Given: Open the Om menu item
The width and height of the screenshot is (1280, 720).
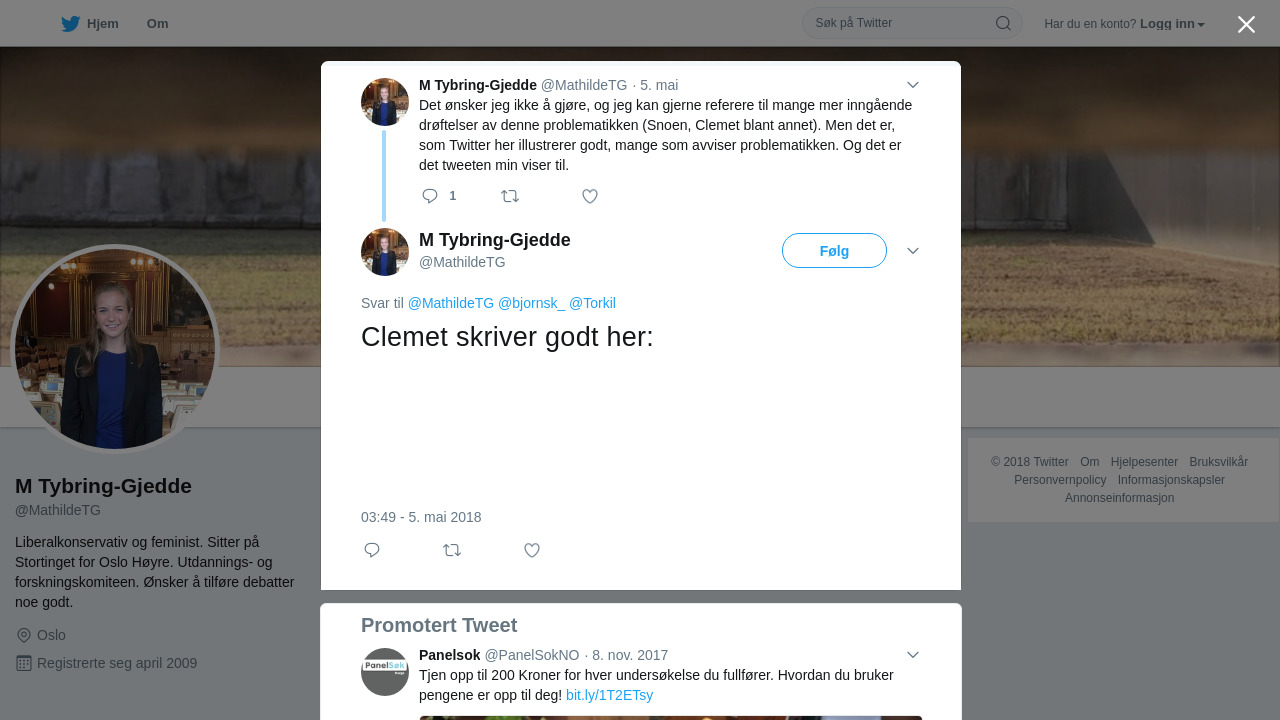Looking at the screenshot, I should [157, 24].
